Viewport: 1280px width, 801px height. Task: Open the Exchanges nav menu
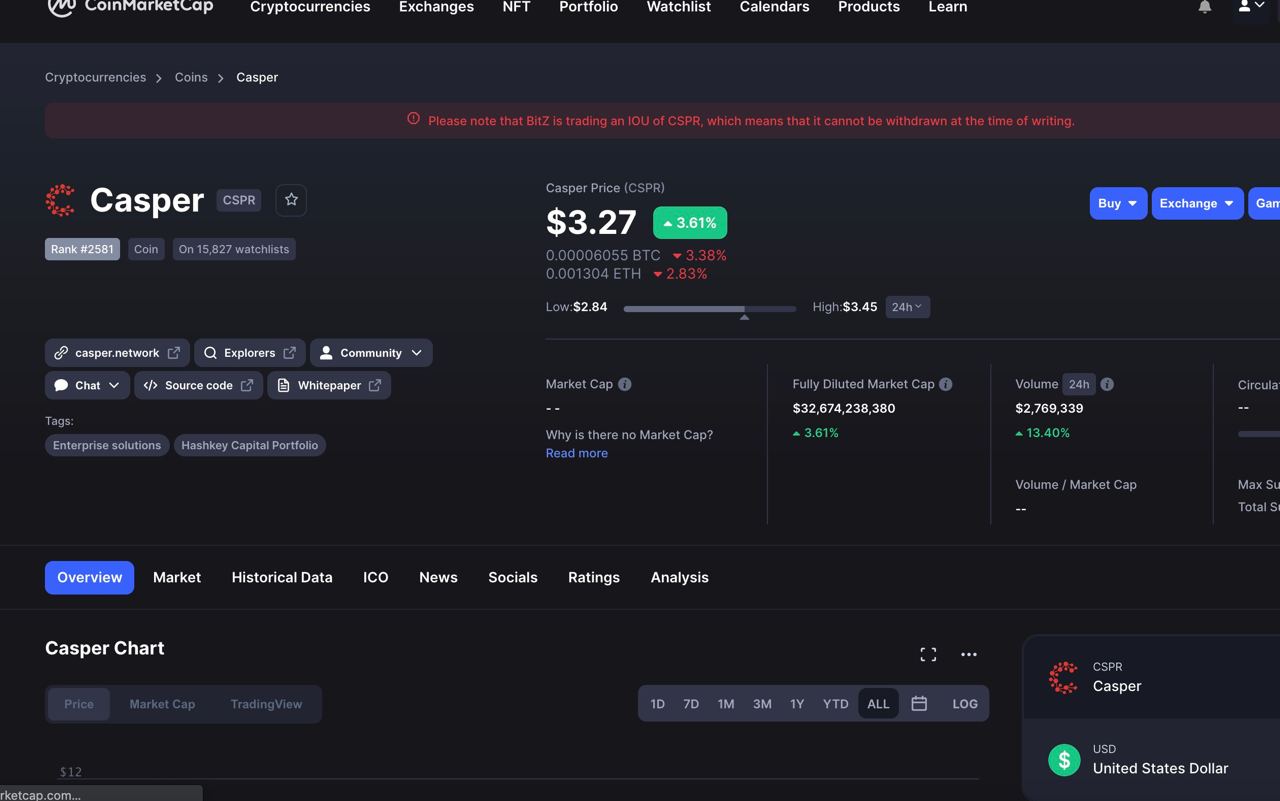tap(436, 7)
